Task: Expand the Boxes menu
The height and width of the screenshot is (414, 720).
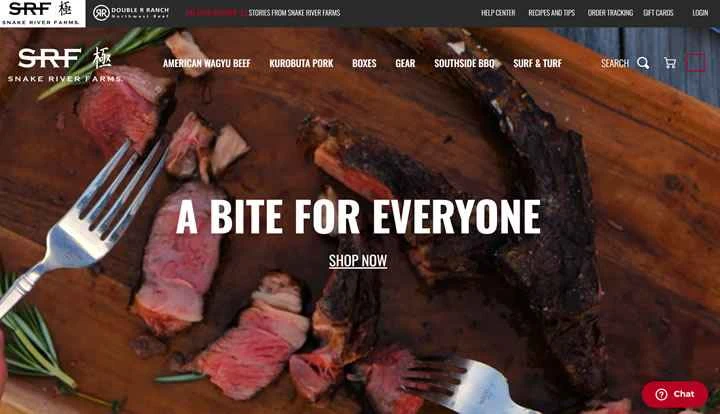Action: [364, 63]
